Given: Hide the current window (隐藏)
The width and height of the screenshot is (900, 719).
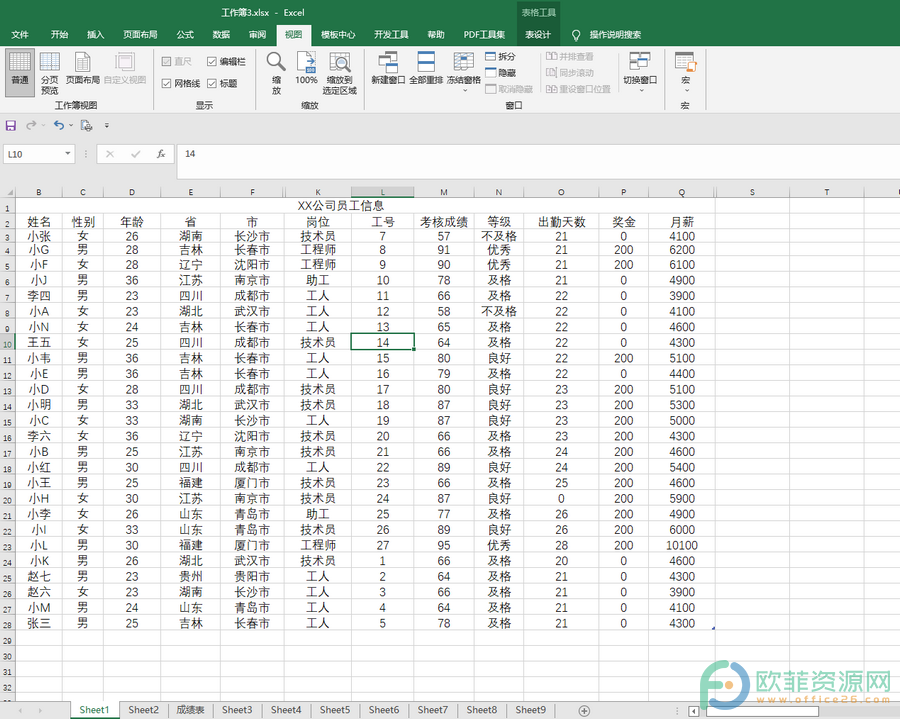Looking at the screenshot, I should coord(501,72).
